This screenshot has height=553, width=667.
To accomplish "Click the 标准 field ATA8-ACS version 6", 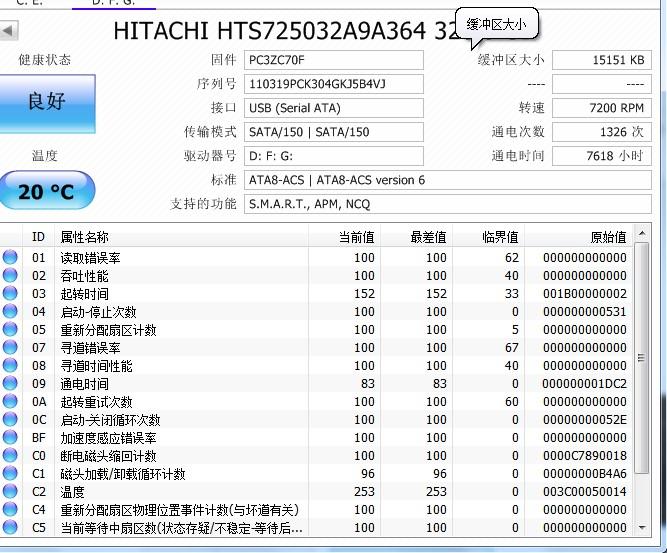I will point(448,180).
